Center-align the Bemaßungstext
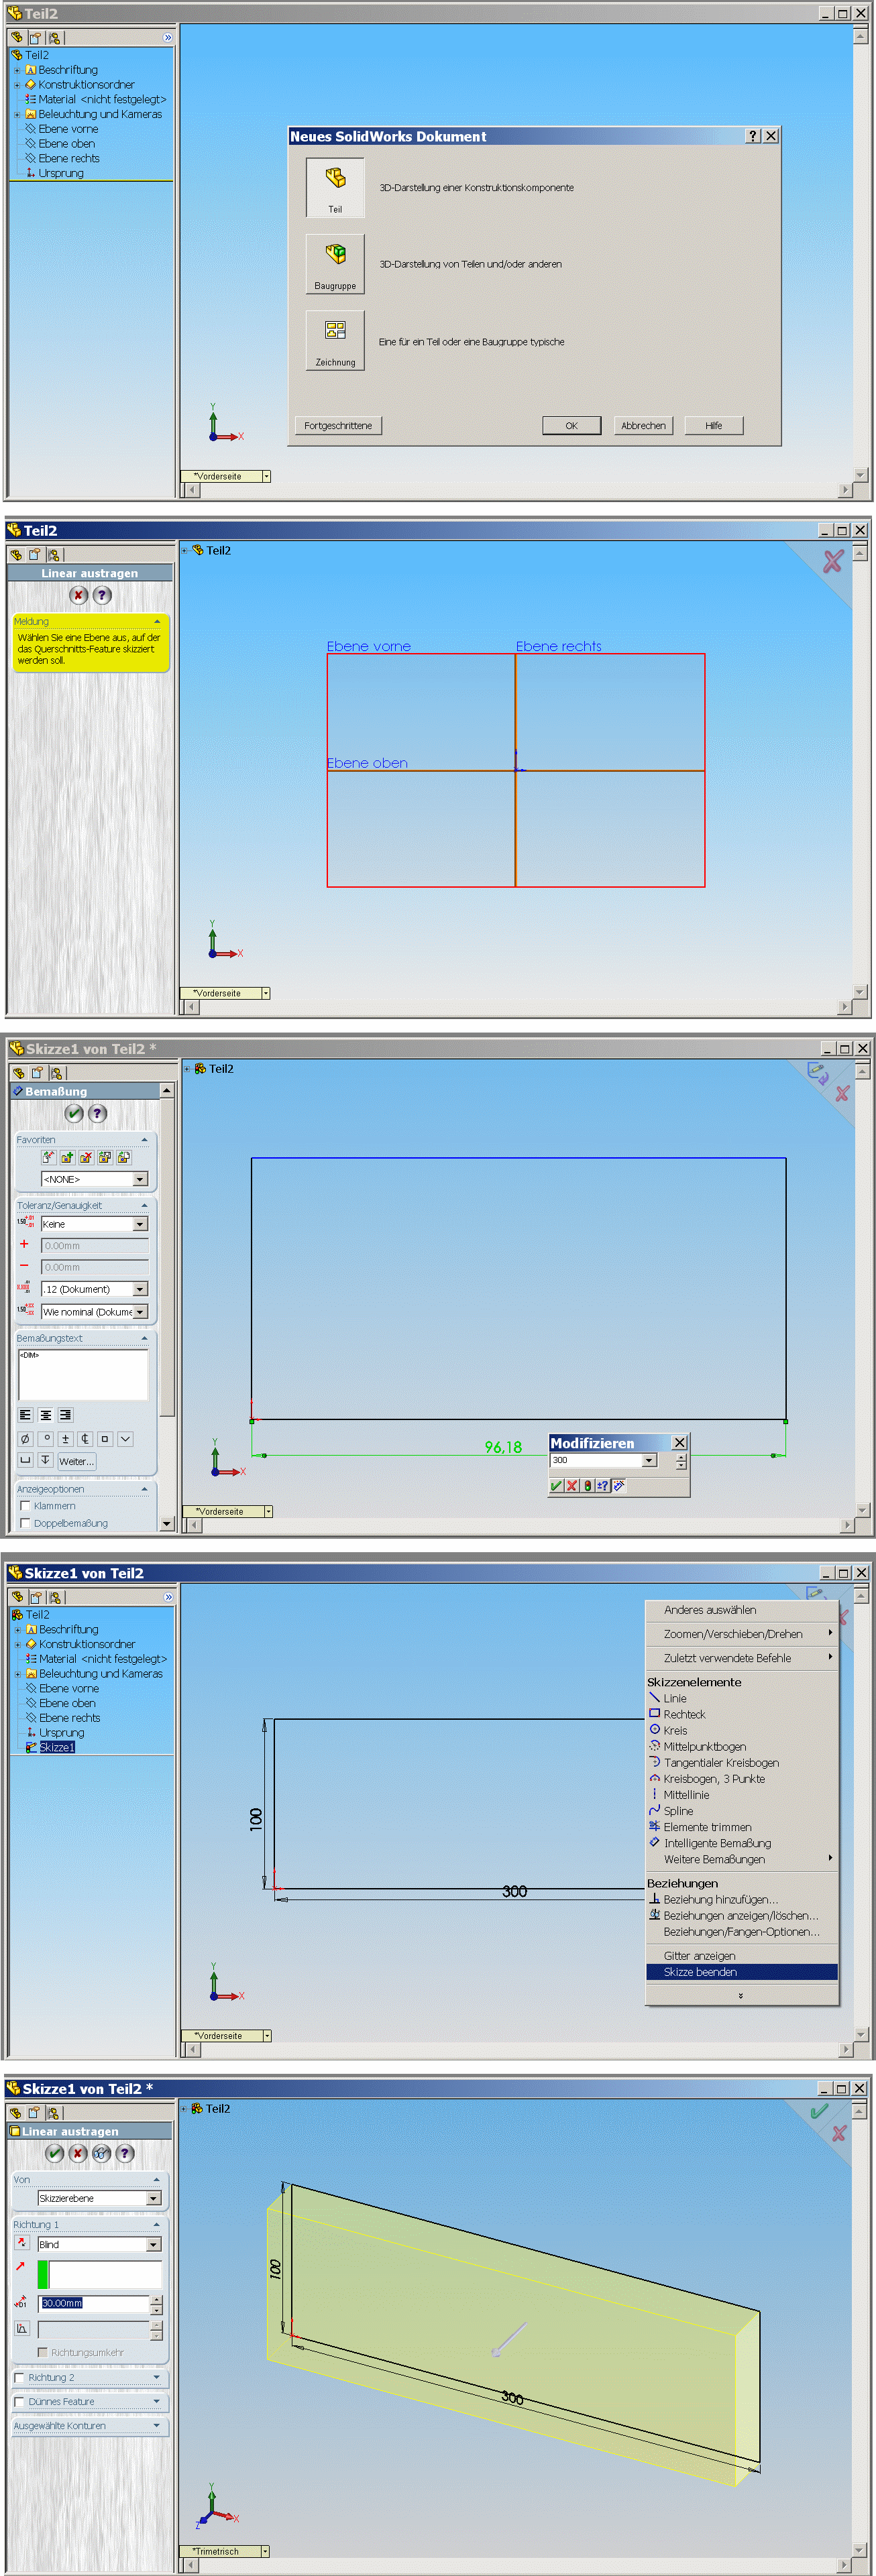Image resolution: width=876 pixels, height=2576 pixels. (x=46, y=1415)
